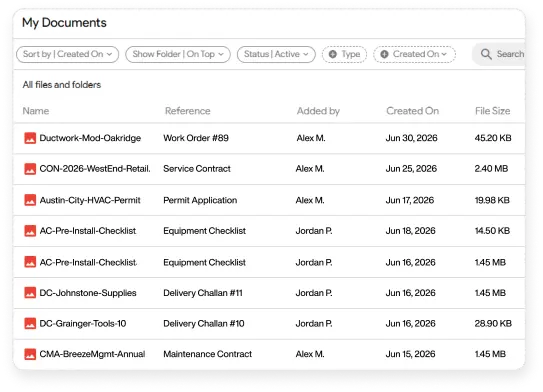Click the plus icon in Type filter

click(x=332, y=54)
